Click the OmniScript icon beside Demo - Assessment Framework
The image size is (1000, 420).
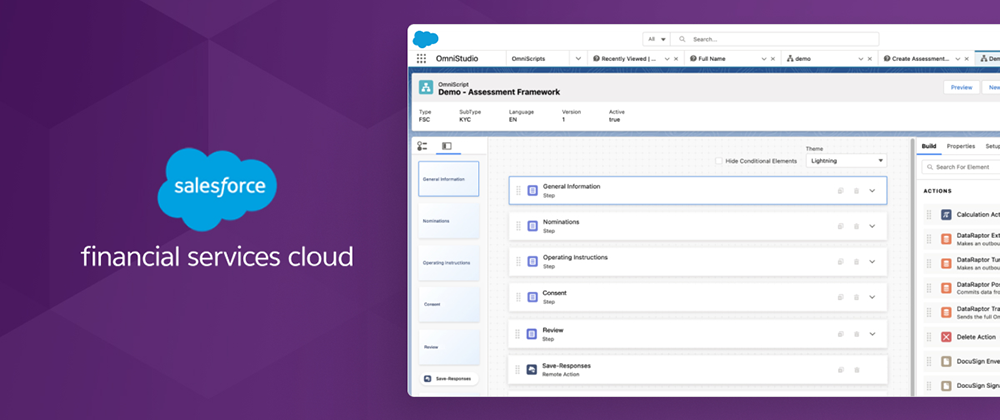426,87
